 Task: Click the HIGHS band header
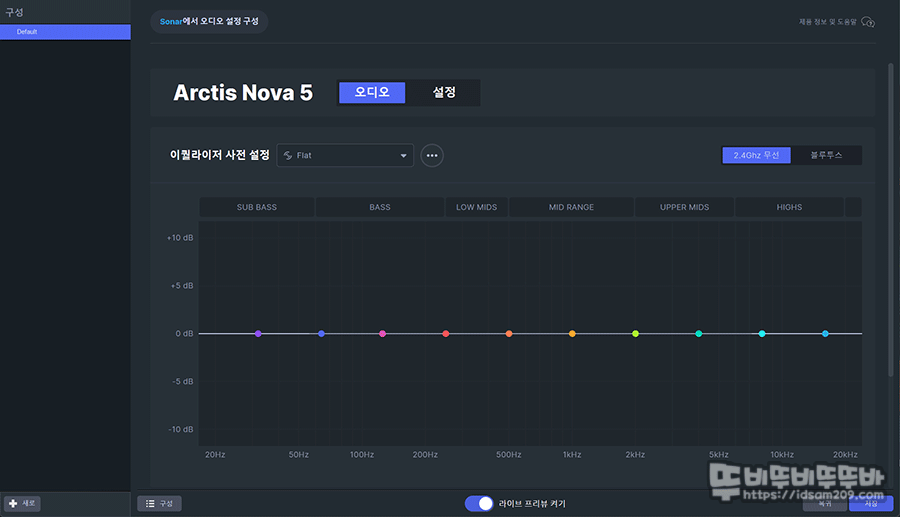789,207
